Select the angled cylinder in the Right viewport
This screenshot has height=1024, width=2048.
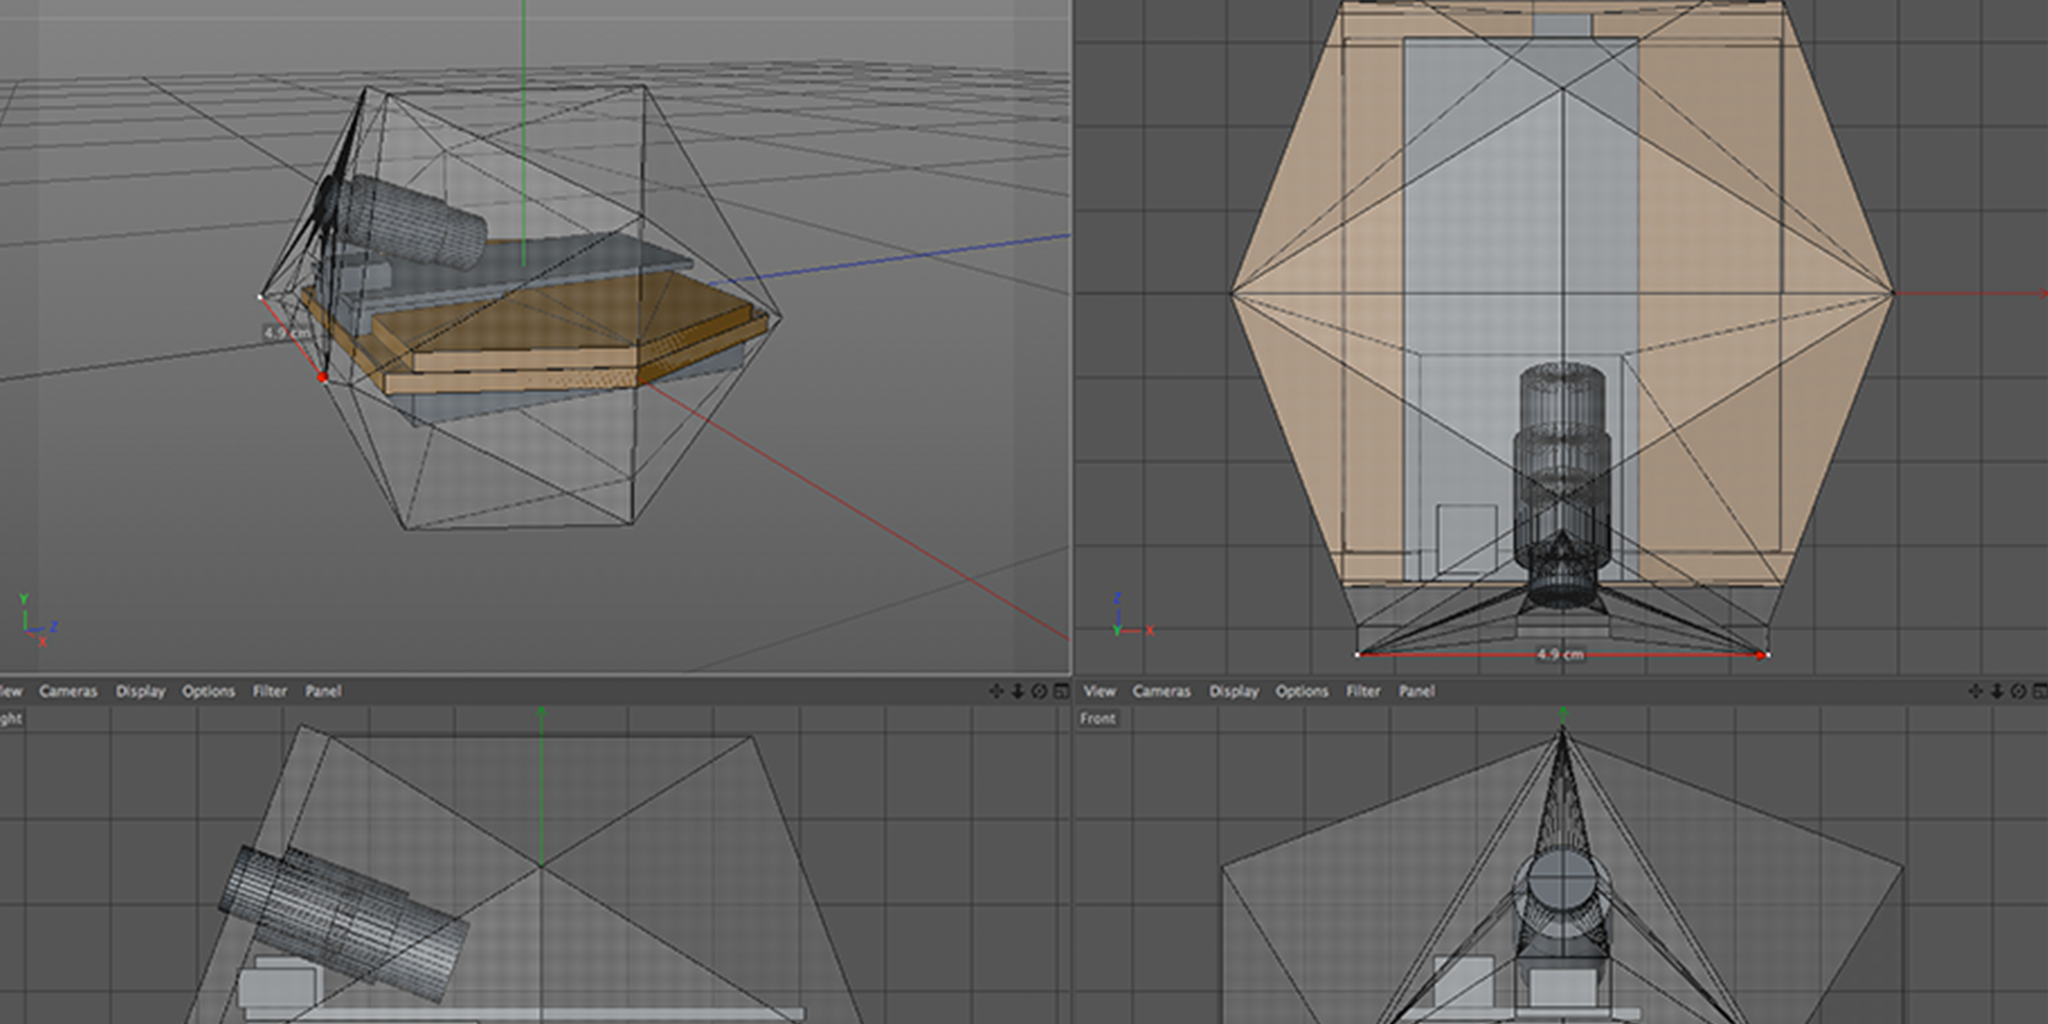(x=342, y=922)
